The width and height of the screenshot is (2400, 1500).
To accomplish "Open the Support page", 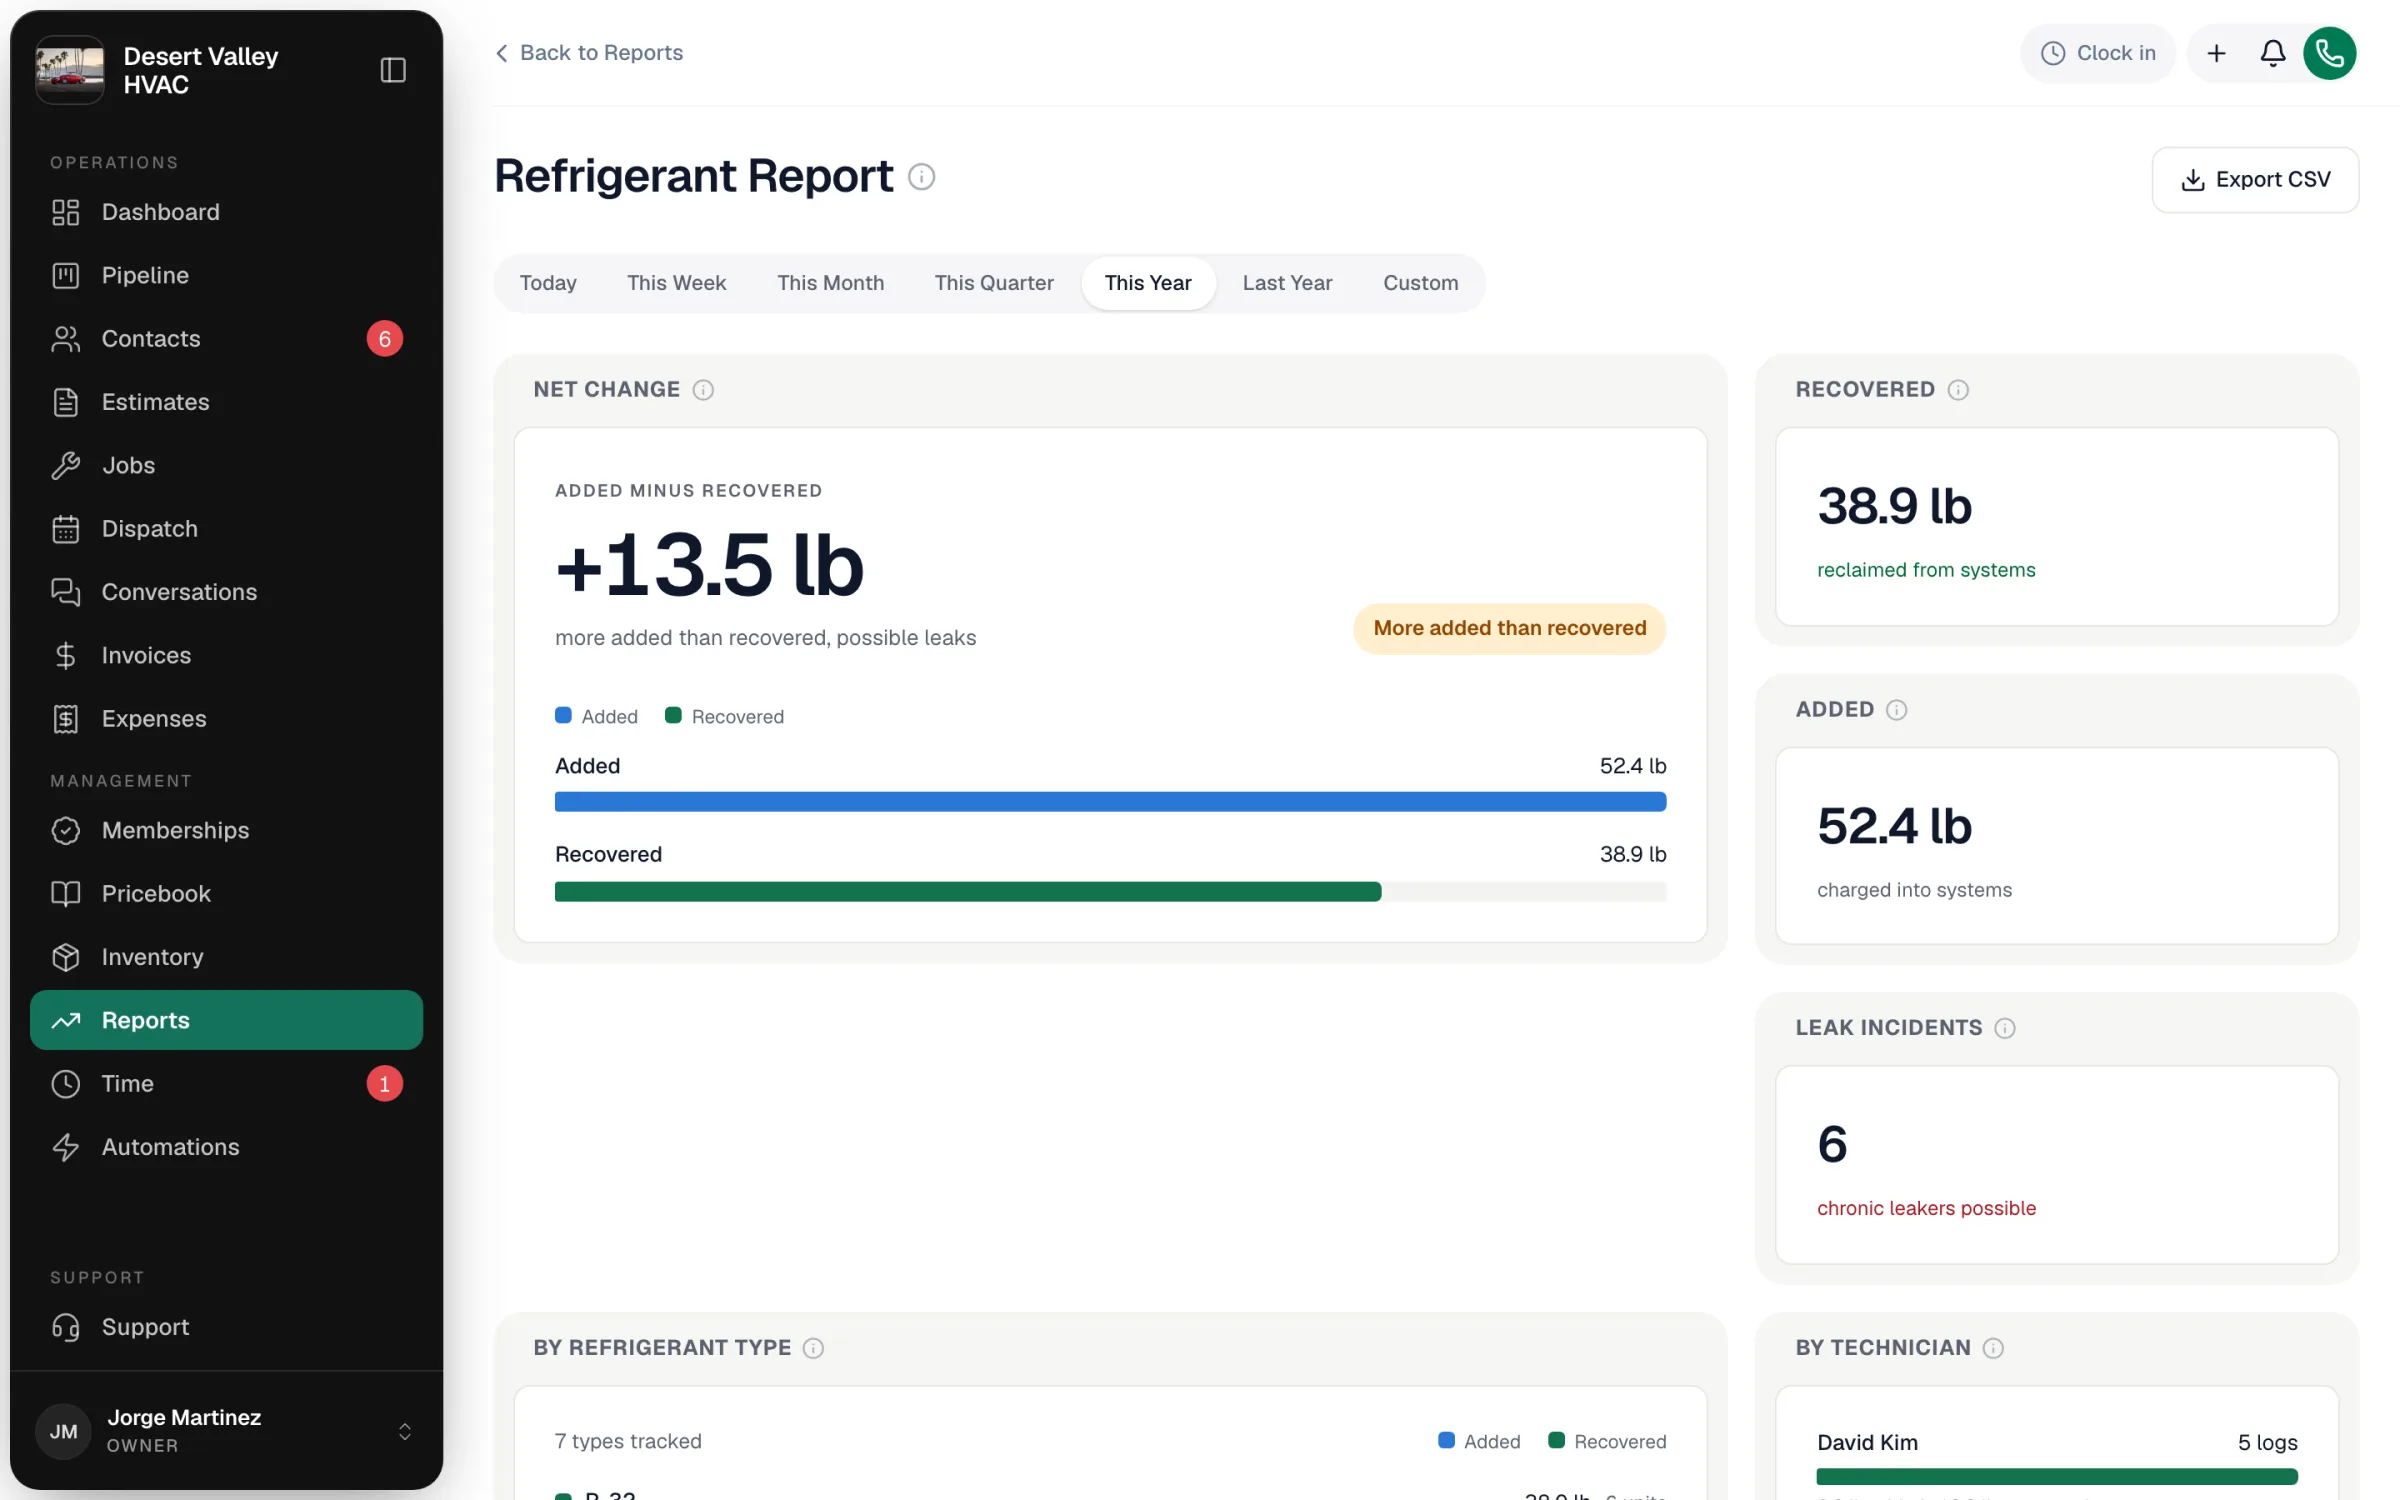I will pos(227,1327).
